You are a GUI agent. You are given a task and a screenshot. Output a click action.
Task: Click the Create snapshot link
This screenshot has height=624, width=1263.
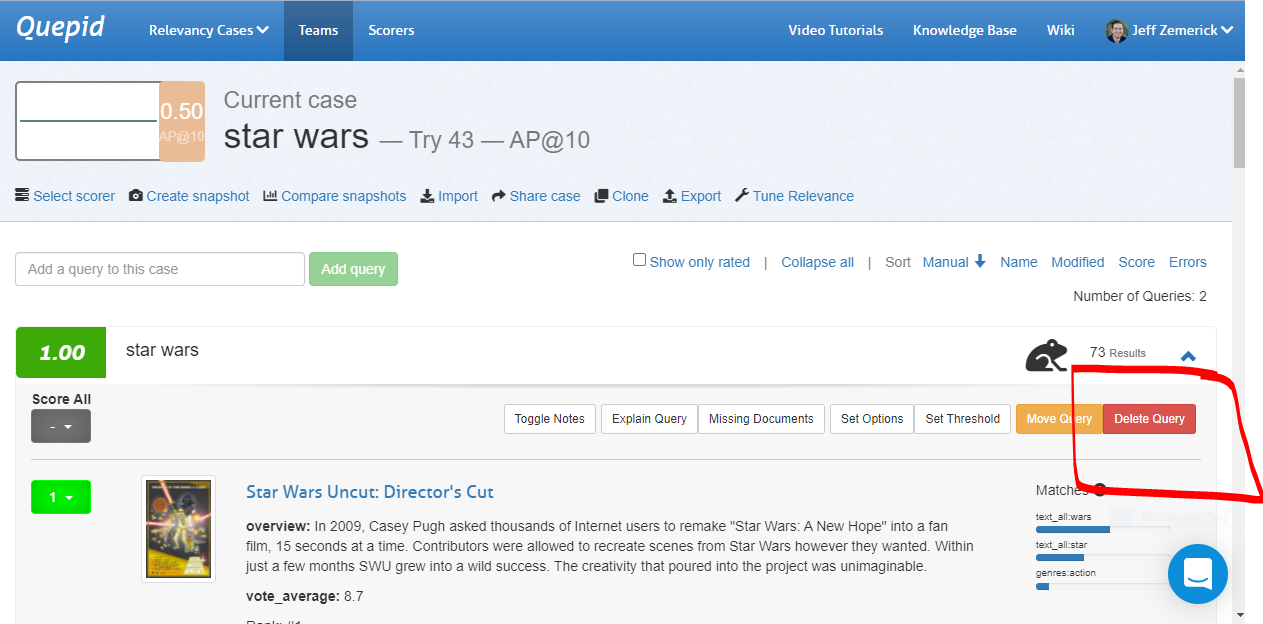pyautogui.click(x=198, y=196)
